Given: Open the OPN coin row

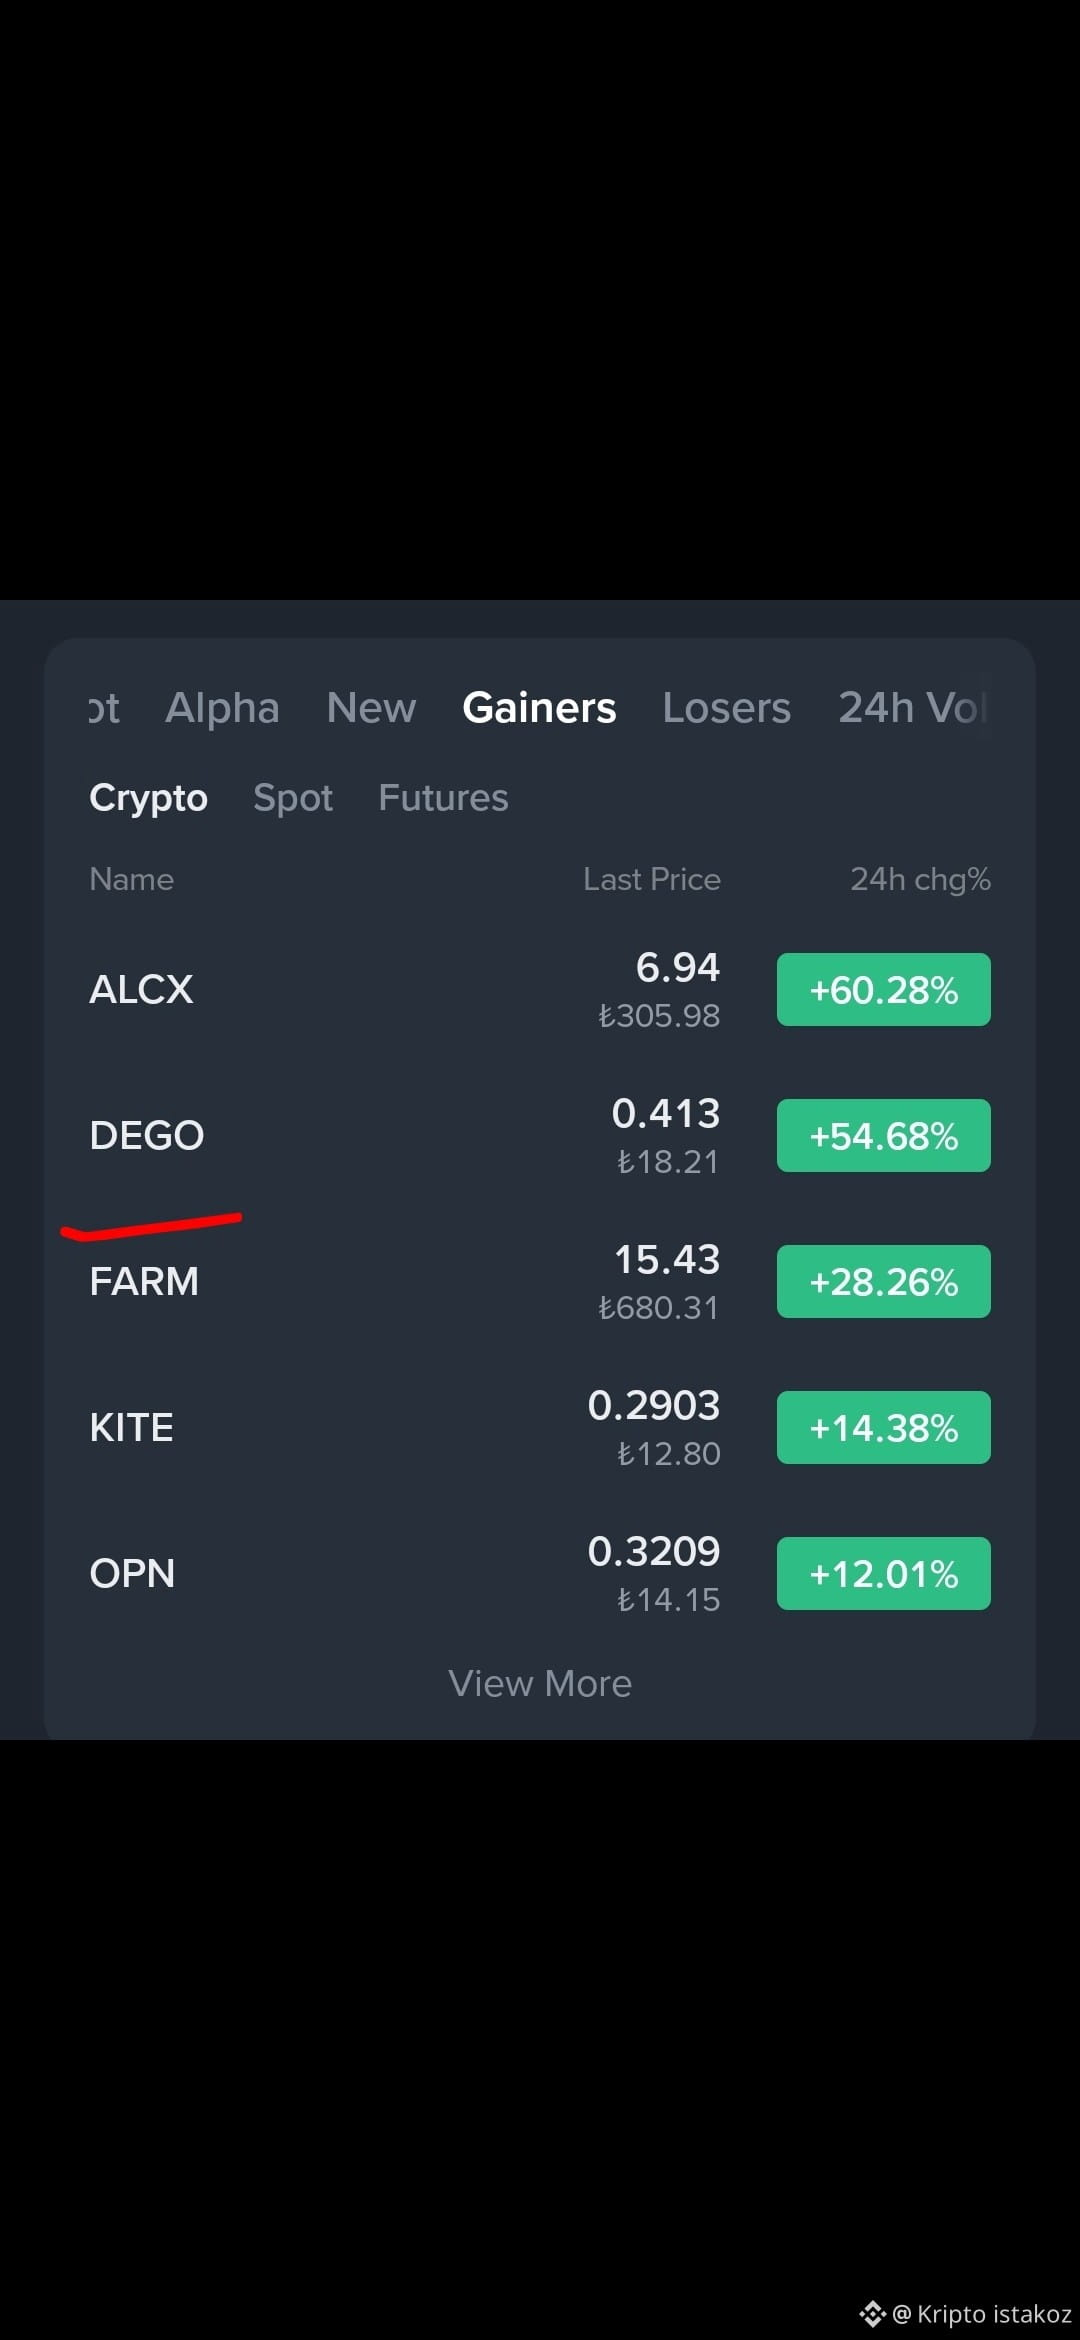Looking at the screenshot, I should point(540,1574).
